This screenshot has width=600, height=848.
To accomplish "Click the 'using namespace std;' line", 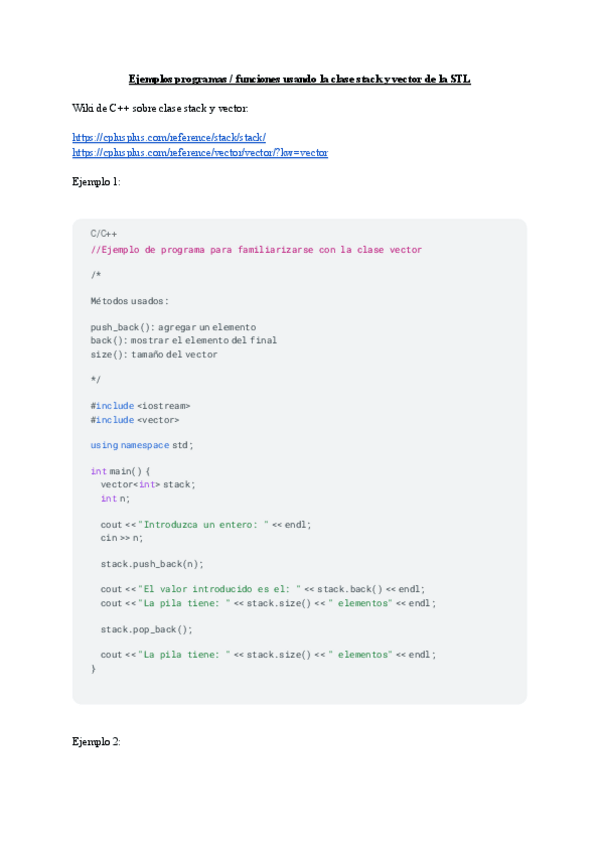I will pyautogui.click(x=142, y=445).
